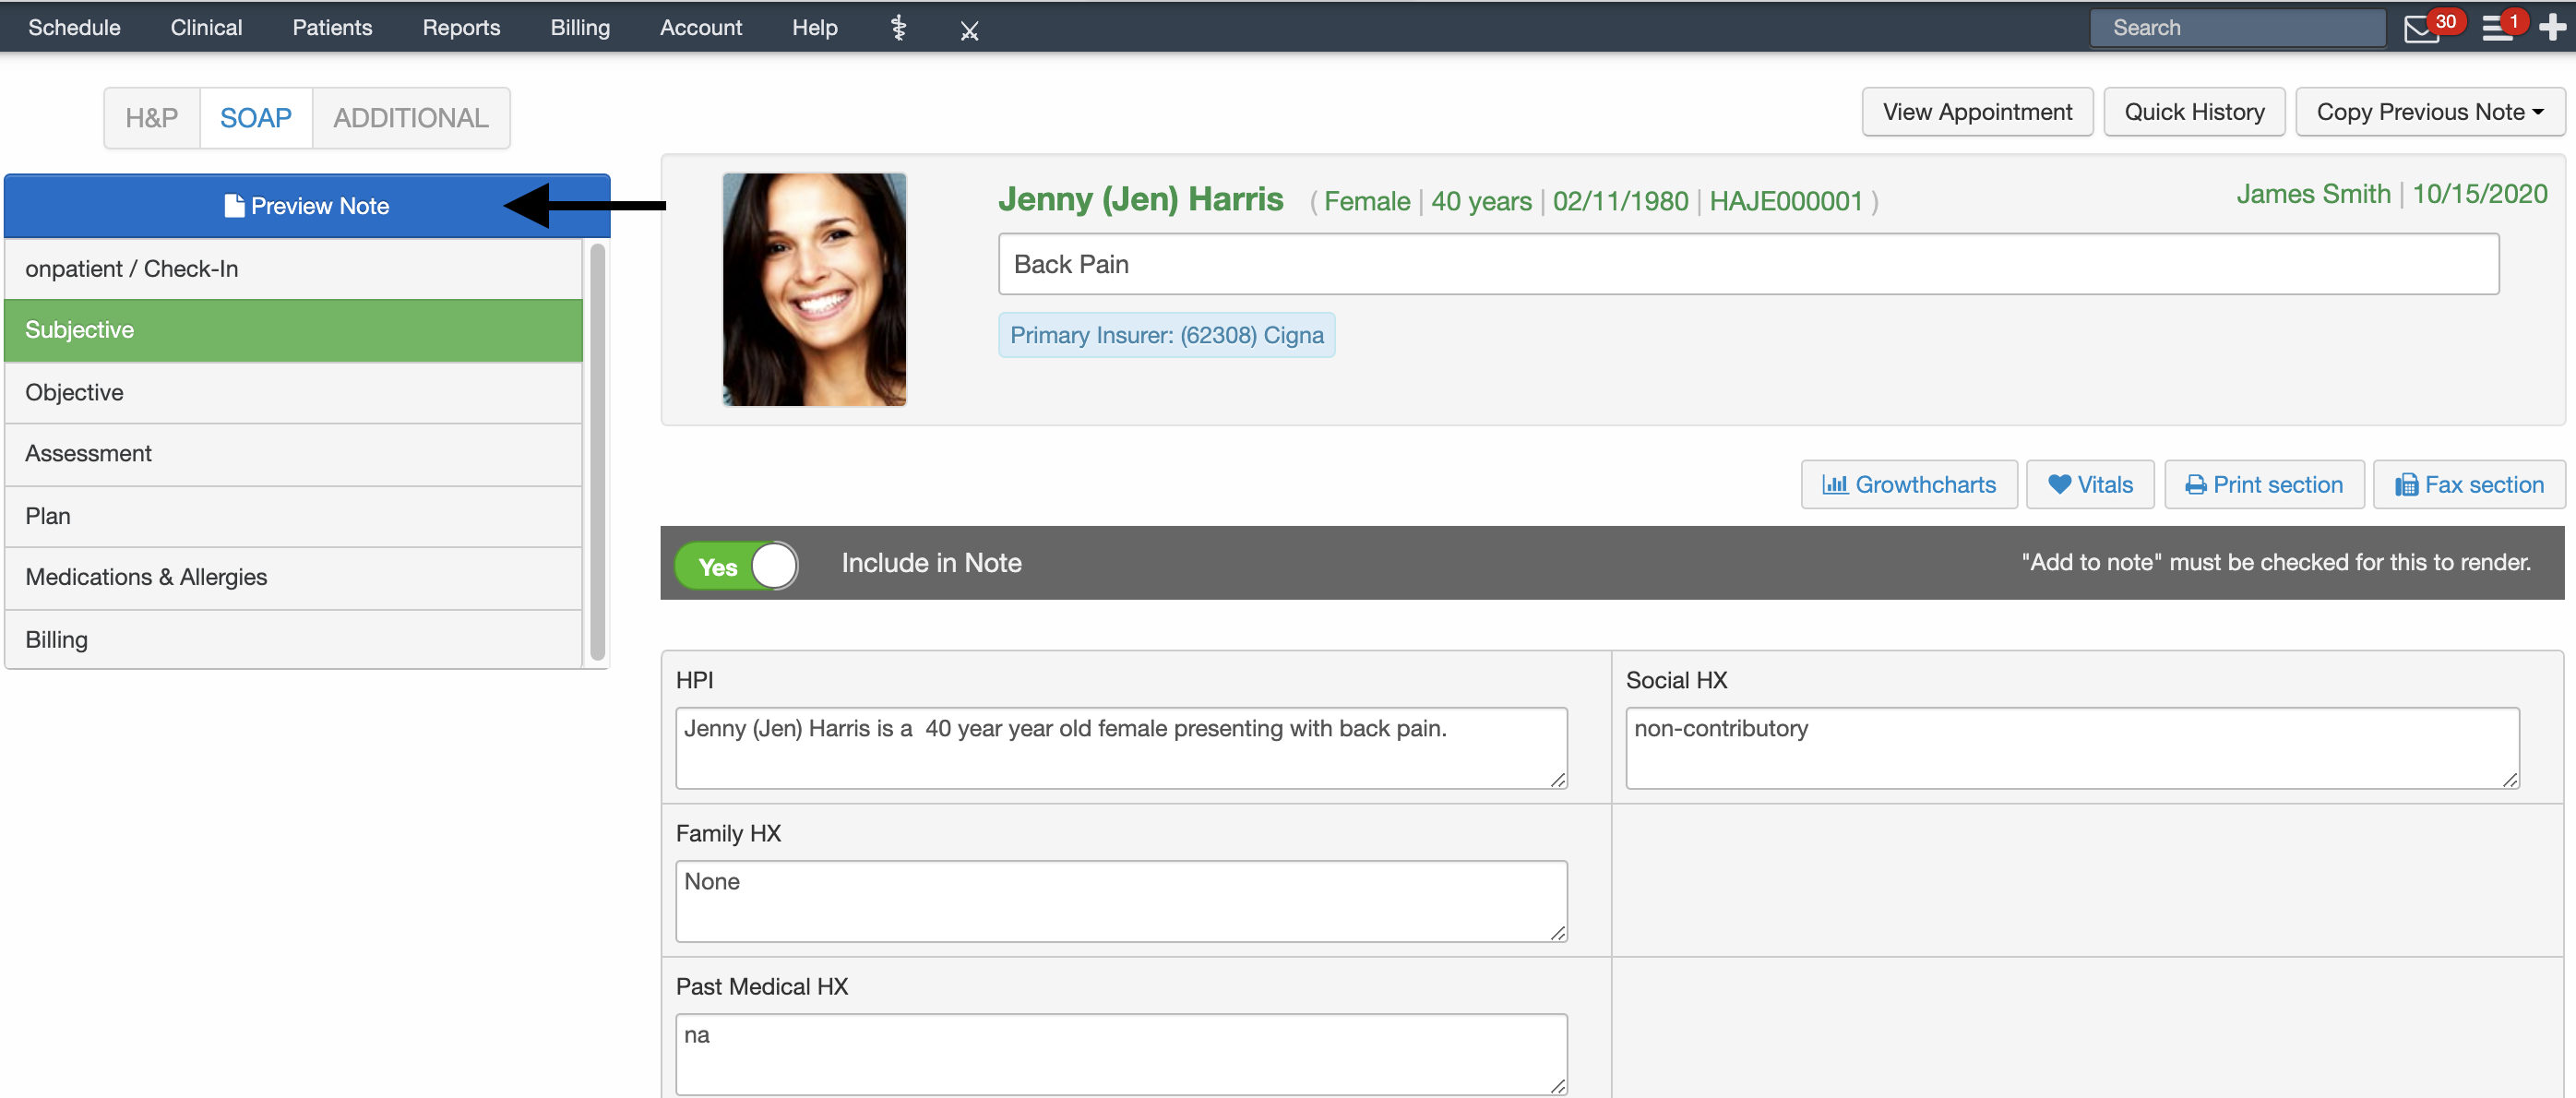Click Quick History button
This screenshot has height=1098, width=2576.
coord(2194,112)
